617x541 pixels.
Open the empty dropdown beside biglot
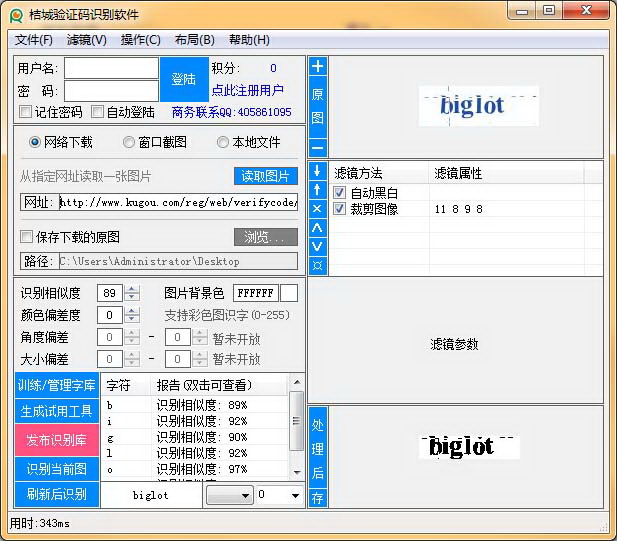pyautogui.click(x=229, y=495)
